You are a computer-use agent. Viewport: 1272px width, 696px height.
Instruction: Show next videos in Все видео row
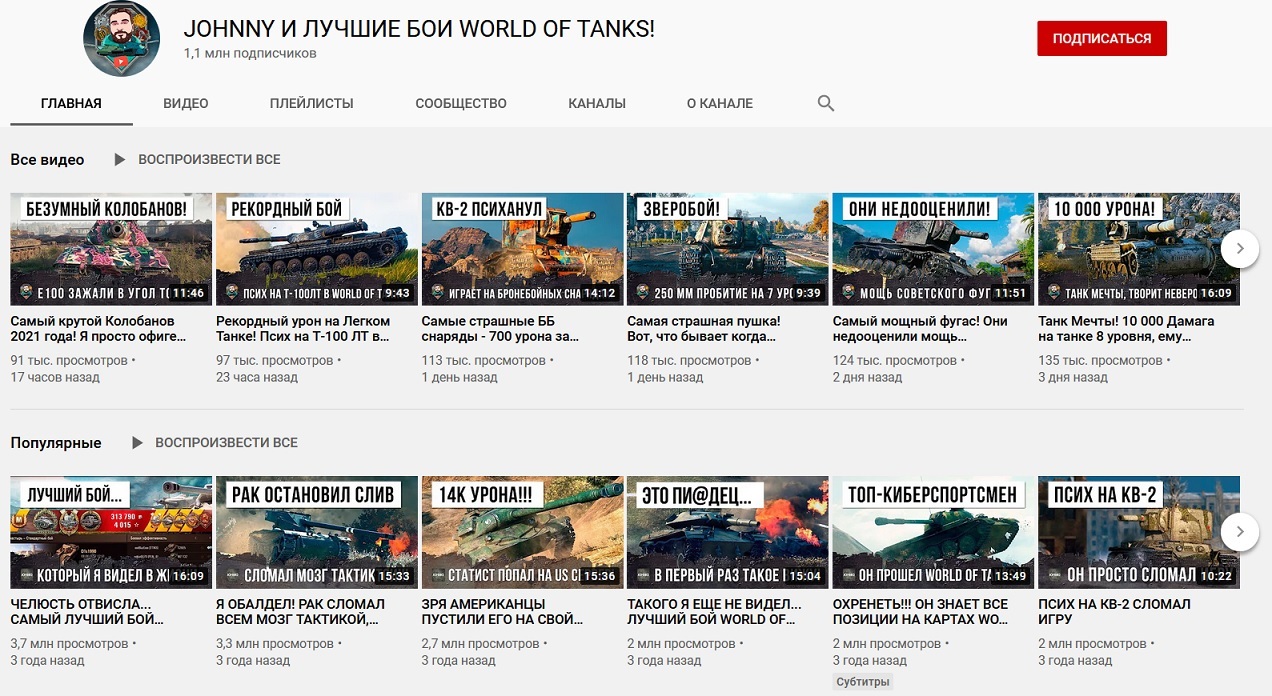point(1240,248)
